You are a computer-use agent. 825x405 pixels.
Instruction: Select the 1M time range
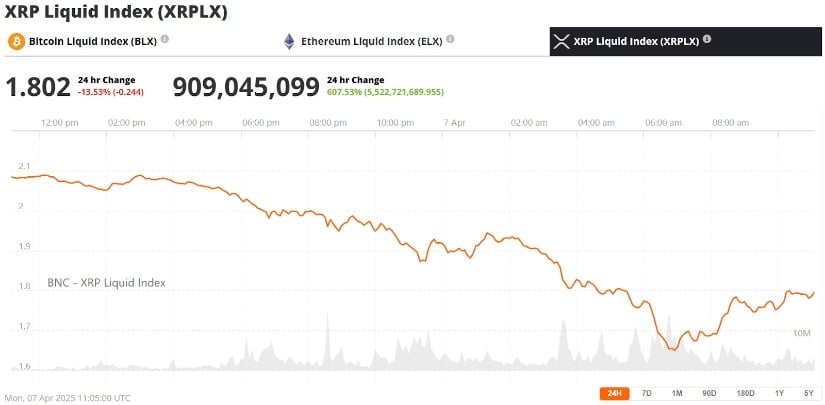676,393
